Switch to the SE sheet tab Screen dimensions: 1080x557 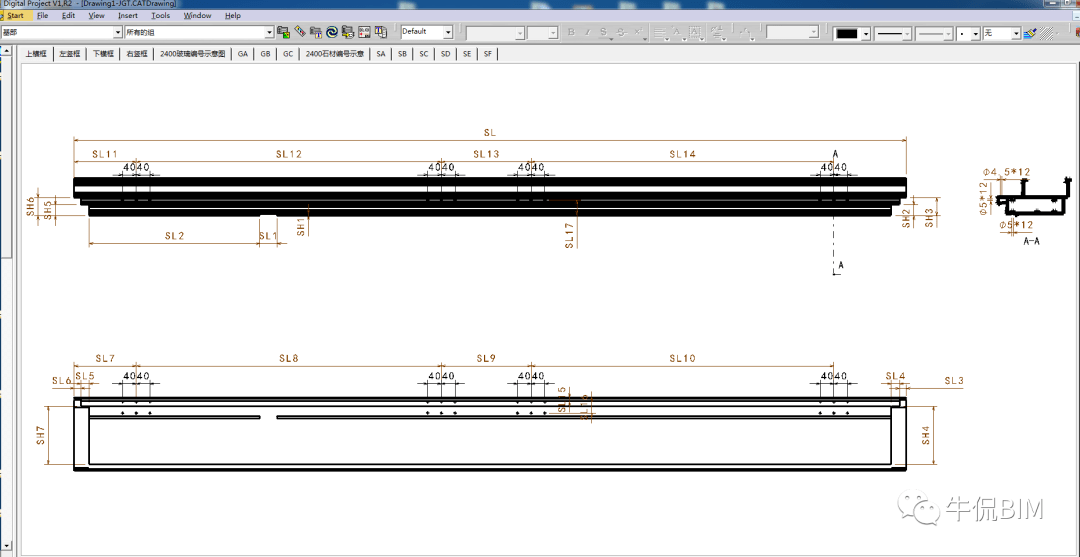[x=467, y=54]
